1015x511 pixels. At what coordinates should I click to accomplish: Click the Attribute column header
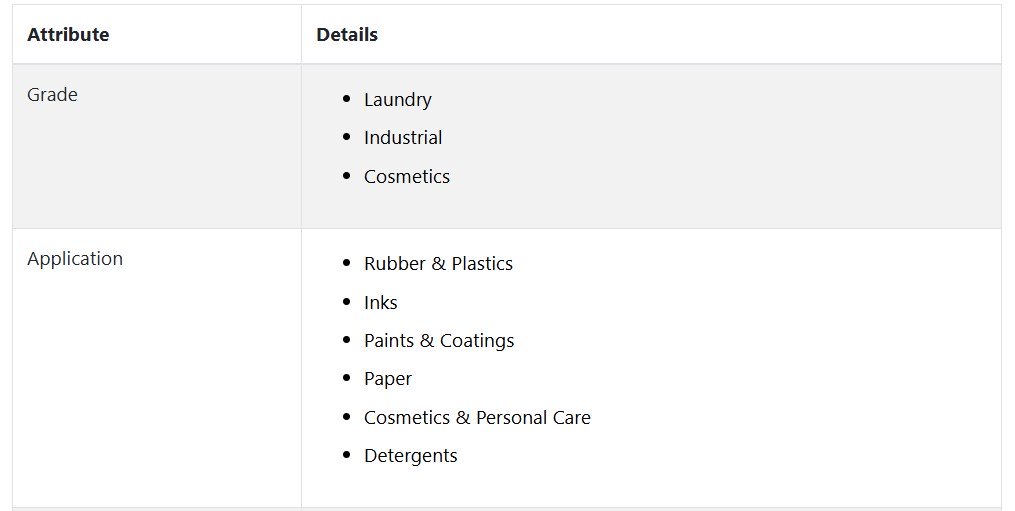68,35
